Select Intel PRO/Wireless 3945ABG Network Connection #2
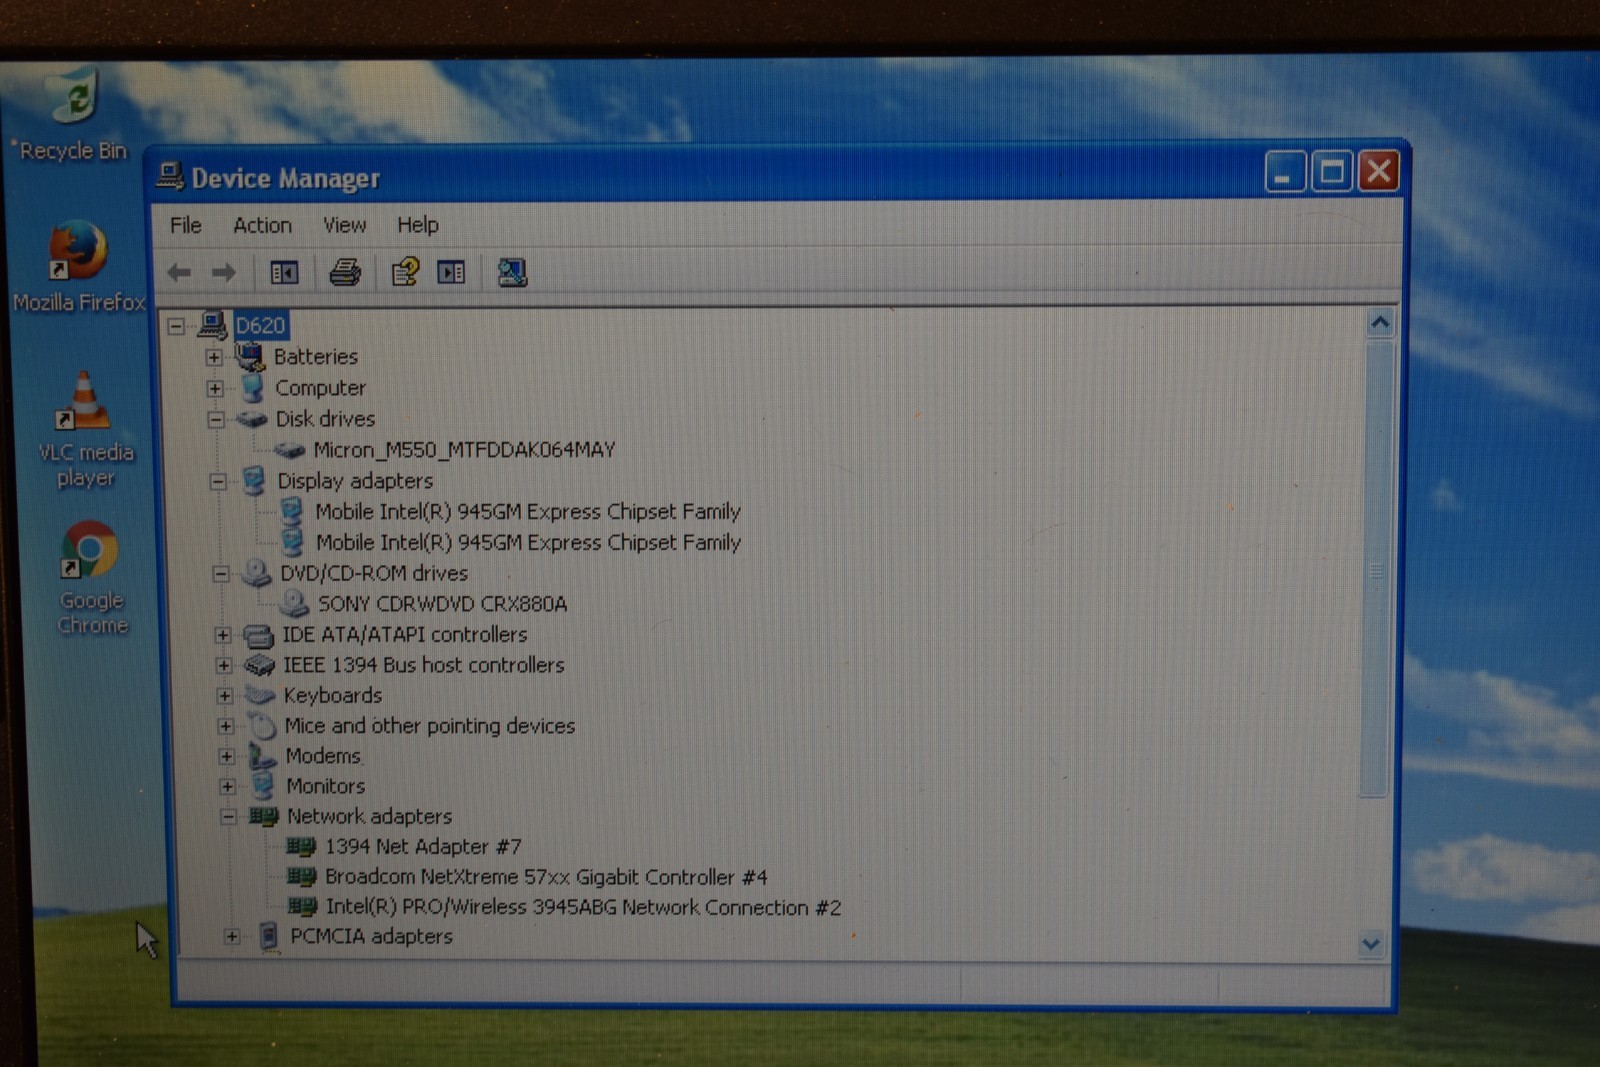 (583, 907)
